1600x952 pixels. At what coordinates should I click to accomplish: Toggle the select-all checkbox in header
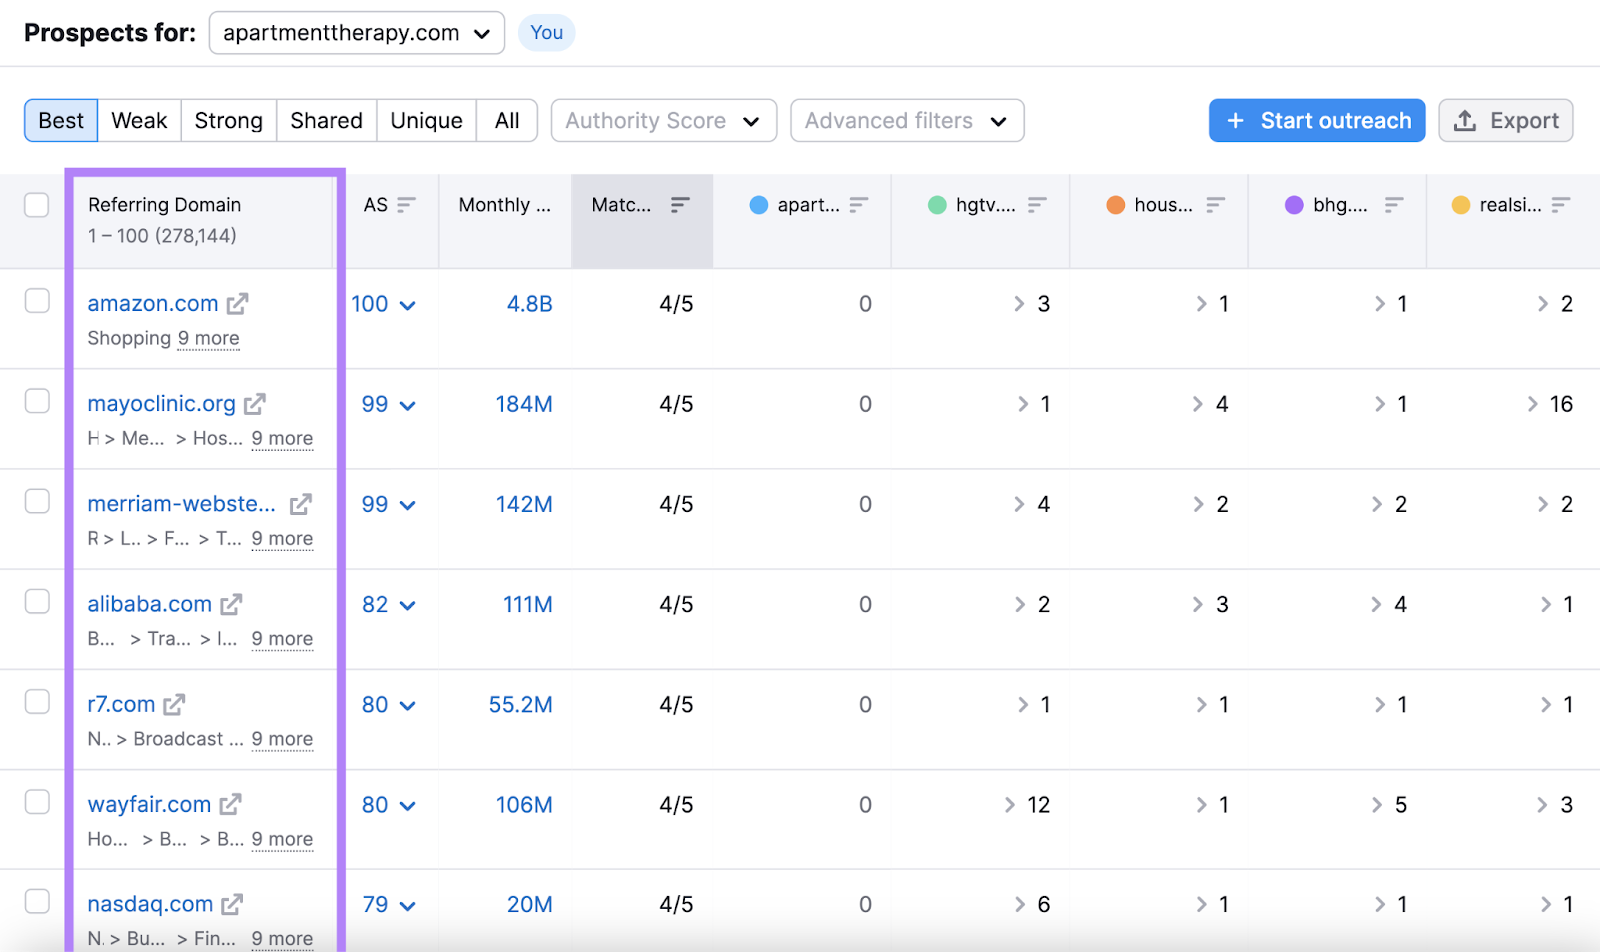click(36, 204)
